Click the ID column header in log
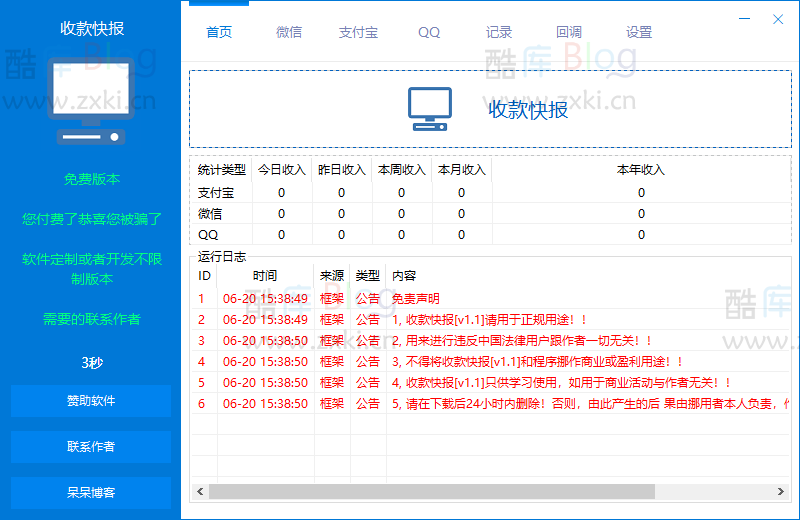This screenshot has width=800, height=520. tap(205, 276)
